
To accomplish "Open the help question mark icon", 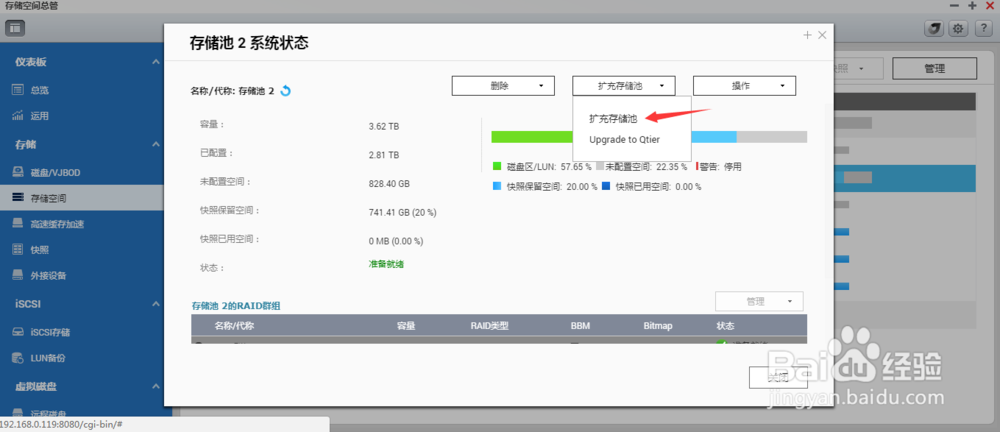I will (982, 29).
